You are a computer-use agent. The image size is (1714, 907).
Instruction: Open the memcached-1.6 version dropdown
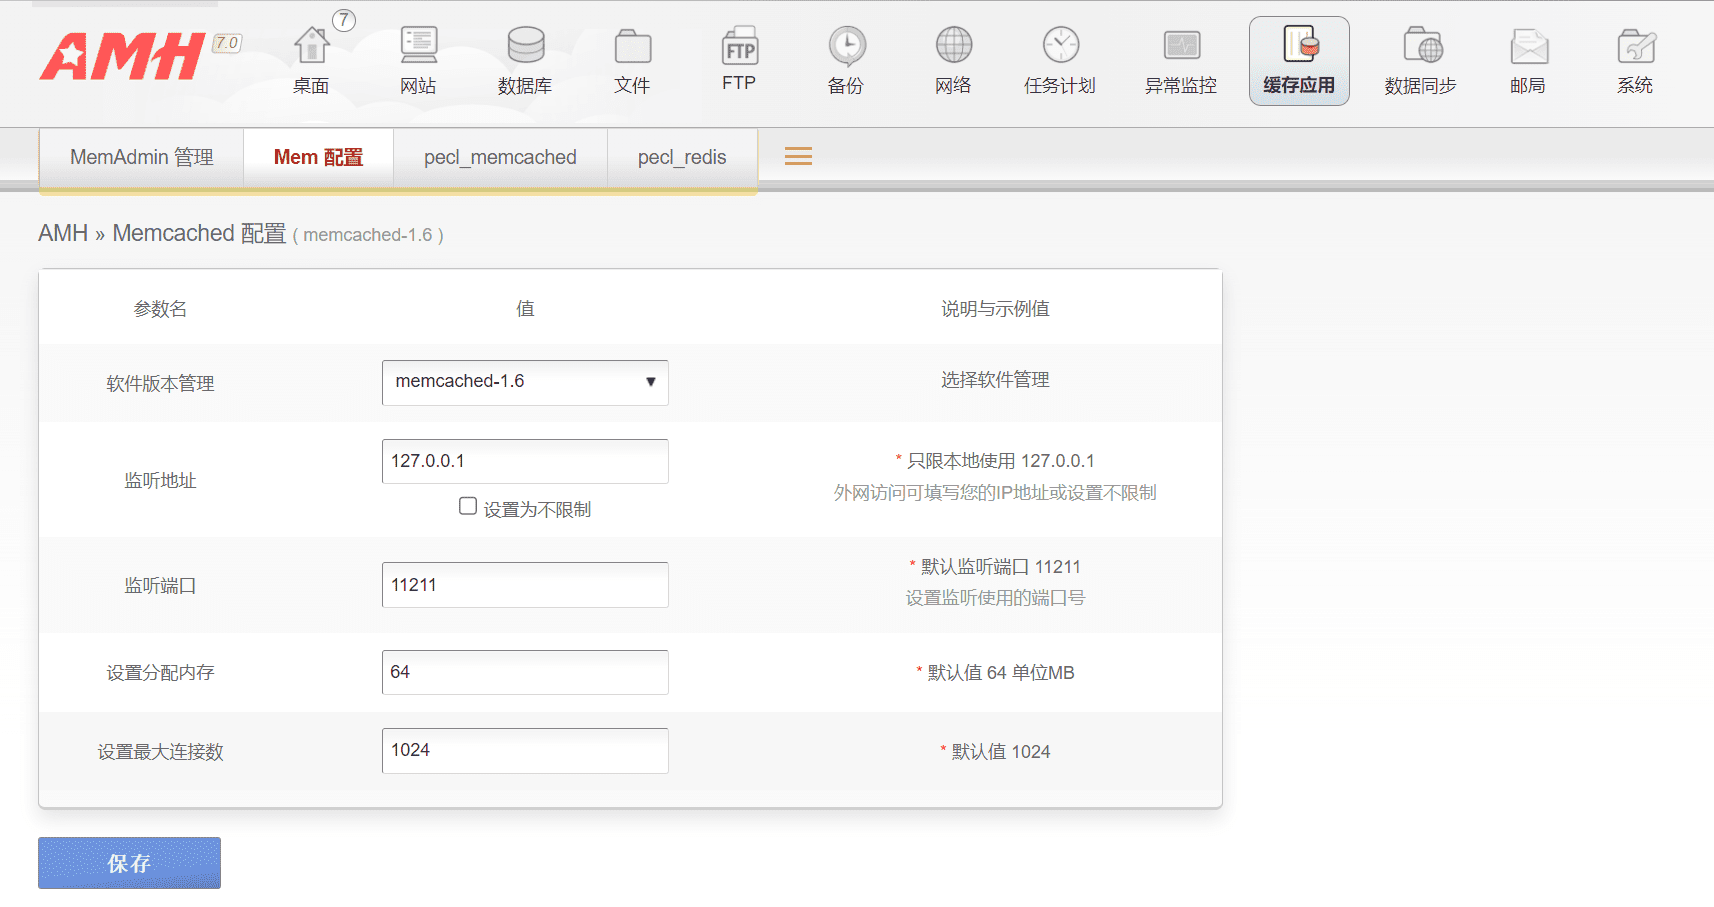click(x=524, y=382)
